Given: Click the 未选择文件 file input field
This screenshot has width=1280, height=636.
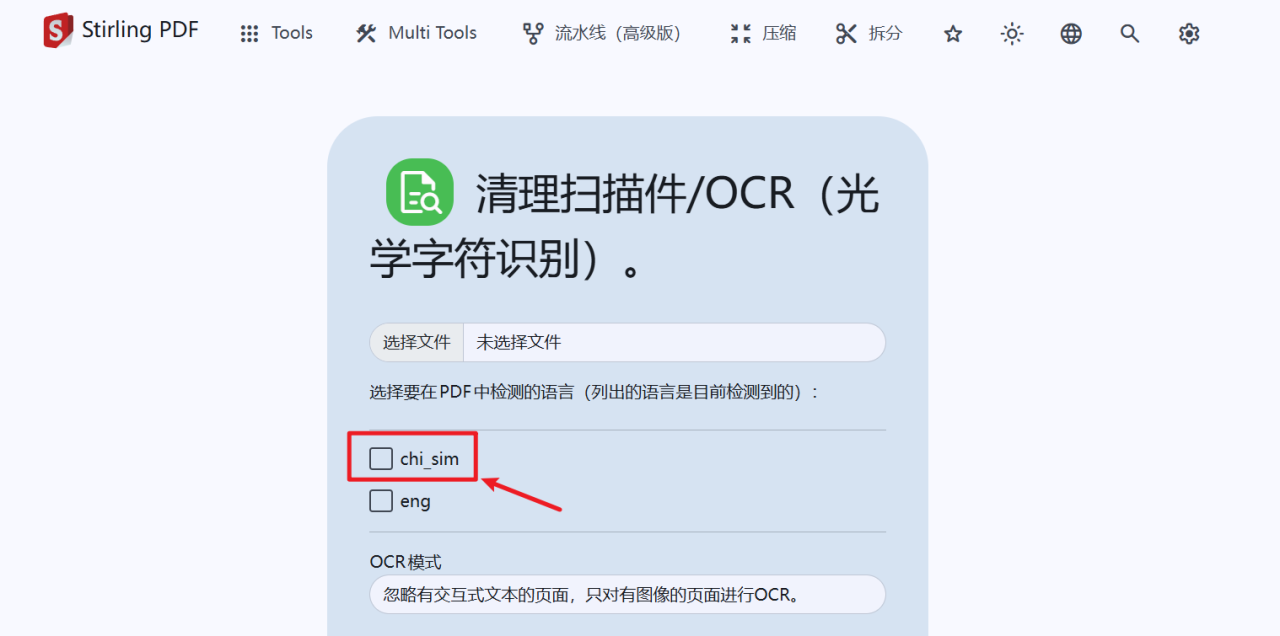Looking at the screenshot, I should pyautogui.click(x=674, y=342).
